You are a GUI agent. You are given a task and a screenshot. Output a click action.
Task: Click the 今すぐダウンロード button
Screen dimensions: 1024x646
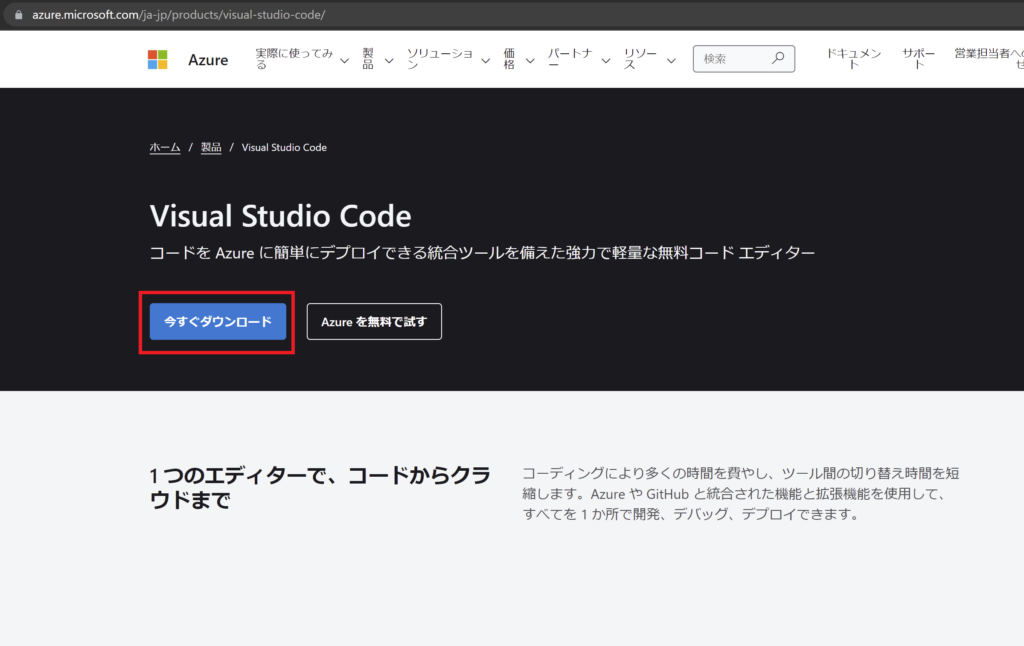(x=217, y=321)
